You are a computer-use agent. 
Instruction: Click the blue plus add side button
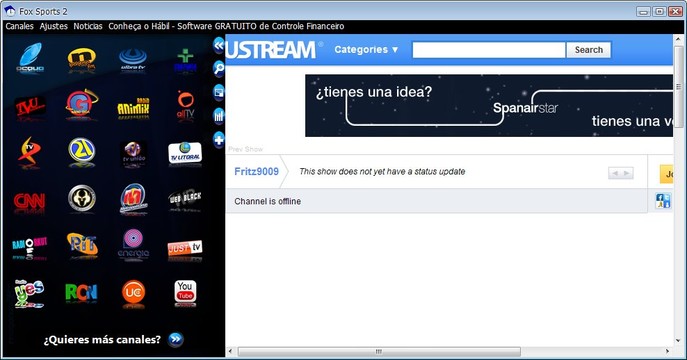pos(219,140)
